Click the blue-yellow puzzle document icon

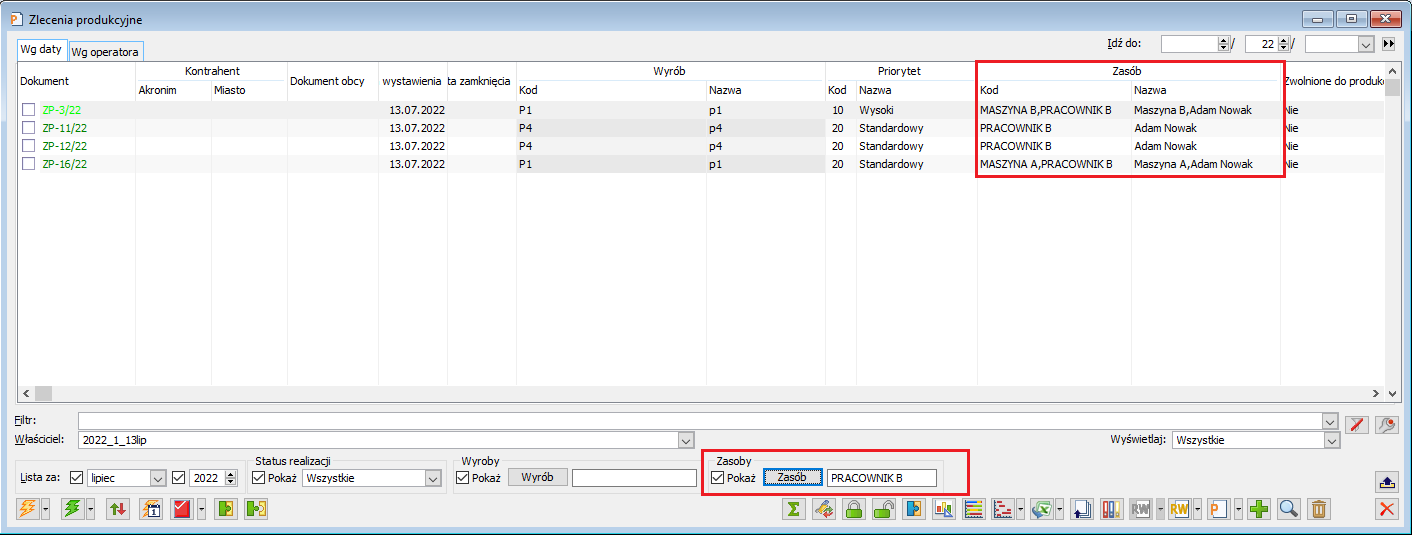(913, 509)
